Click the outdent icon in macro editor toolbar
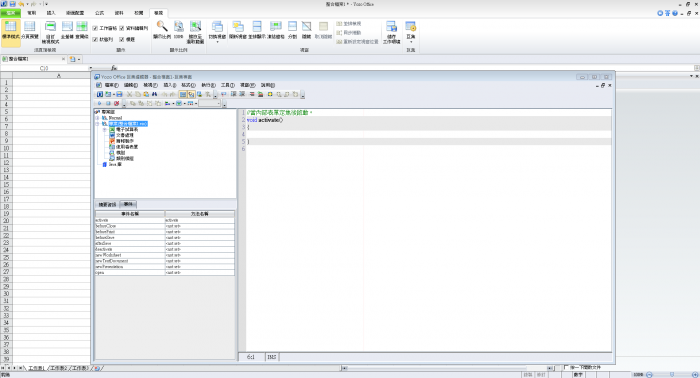Viewport: 700px width, 378px height. click(x=242, y=94)
